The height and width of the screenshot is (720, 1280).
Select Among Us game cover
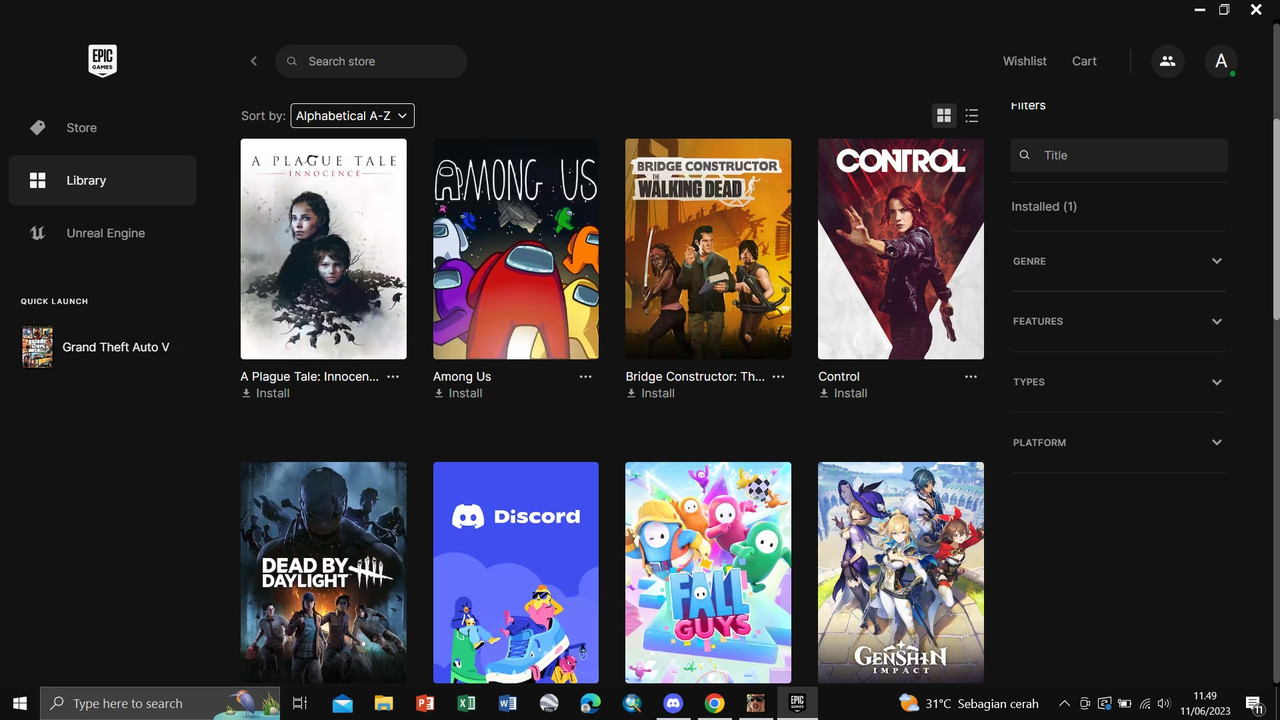(516, 249)
